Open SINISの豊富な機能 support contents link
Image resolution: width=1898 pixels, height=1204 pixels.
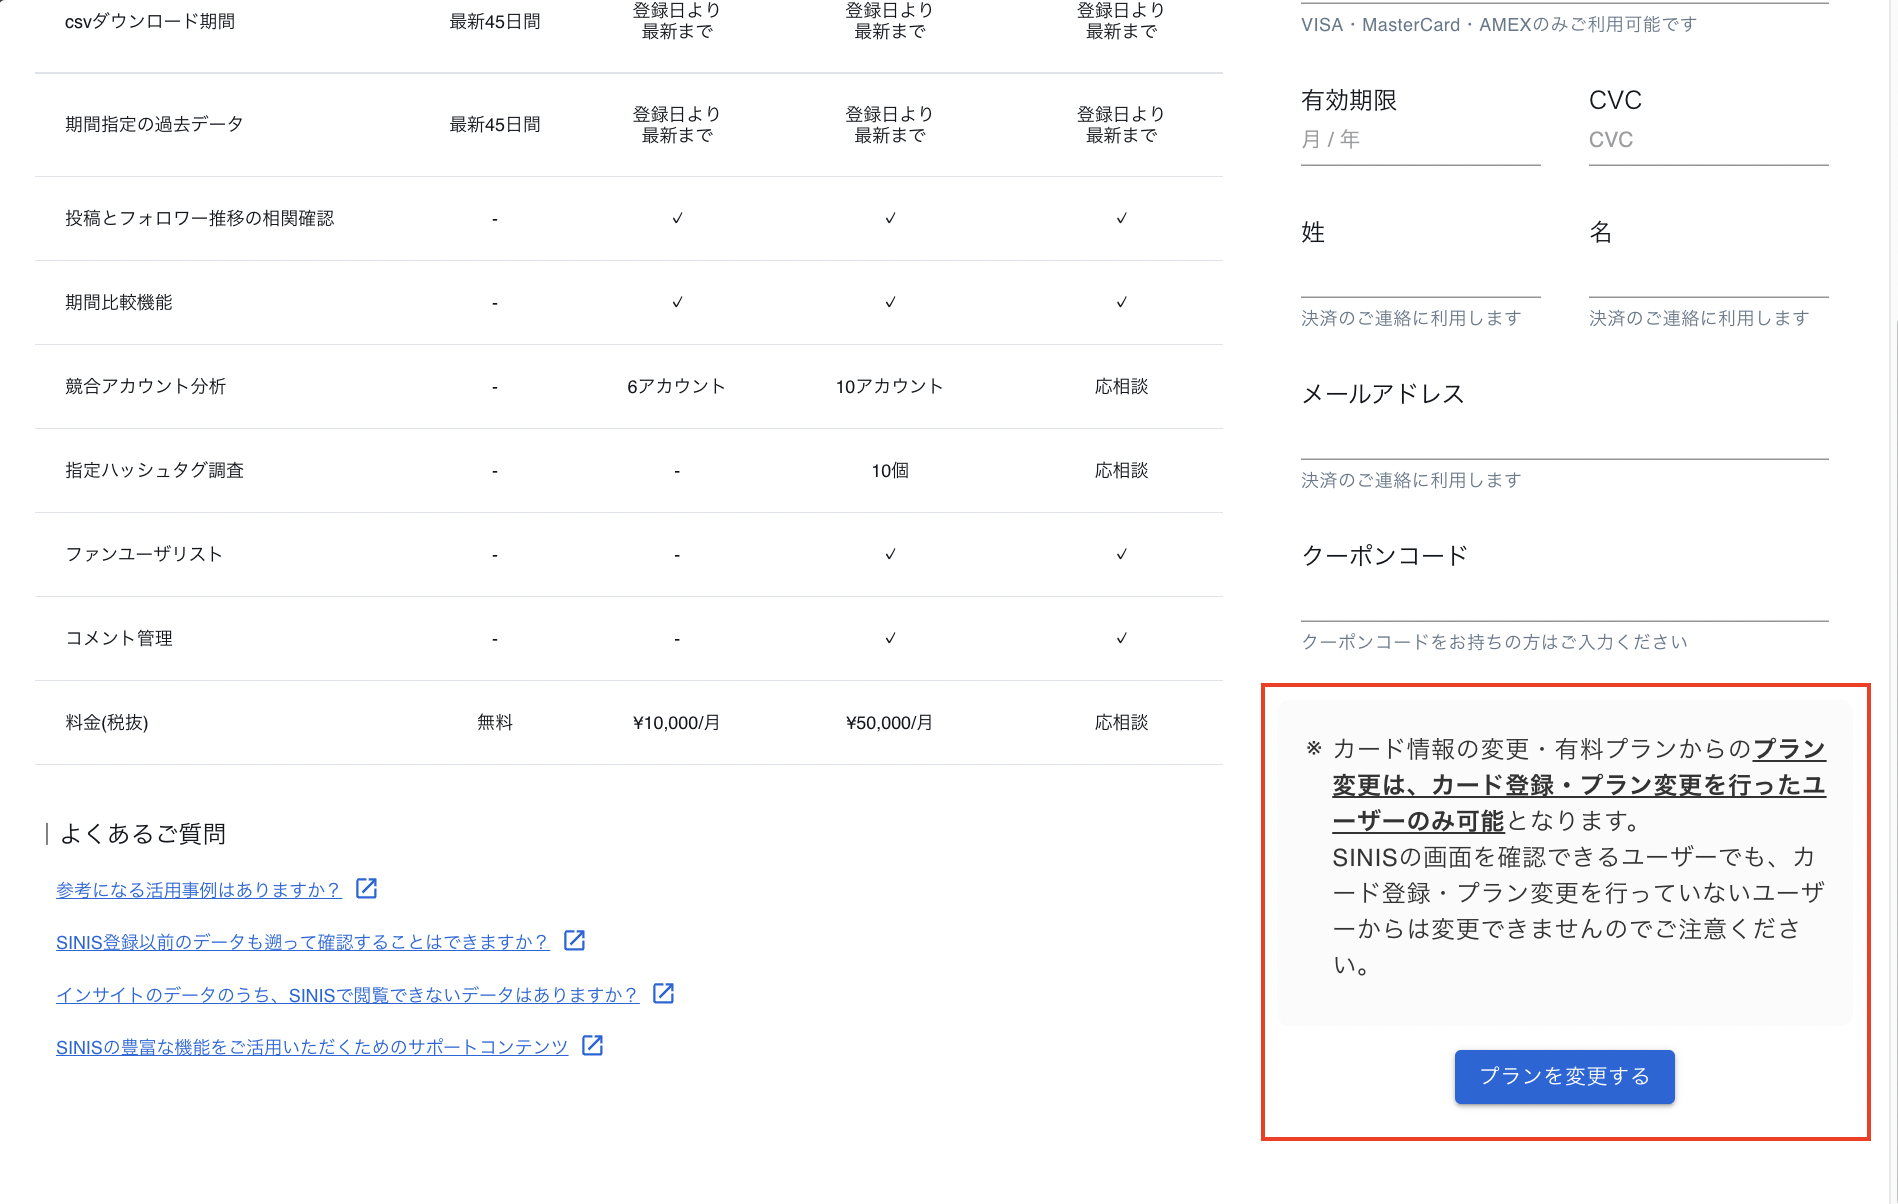311,1047
